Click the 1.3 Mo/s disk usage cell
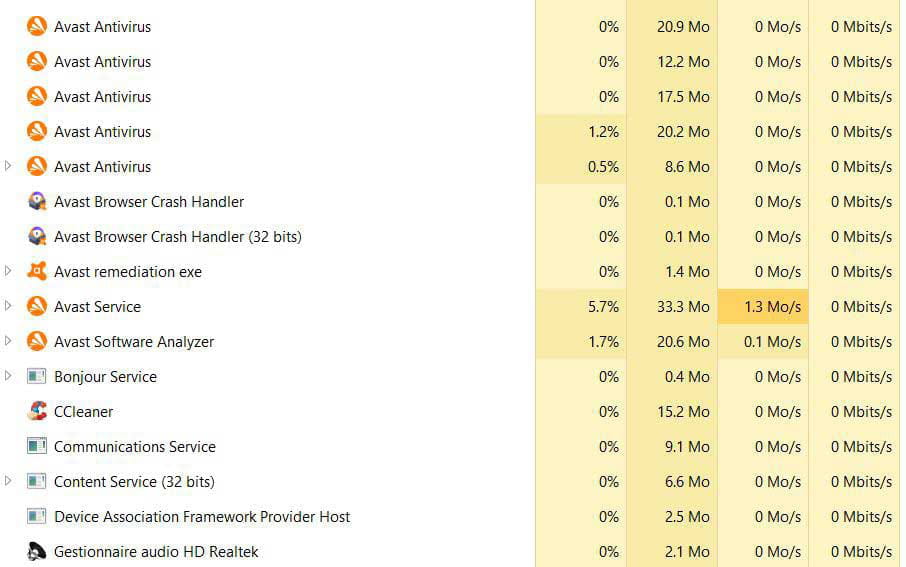 click(x=763, y=306)
